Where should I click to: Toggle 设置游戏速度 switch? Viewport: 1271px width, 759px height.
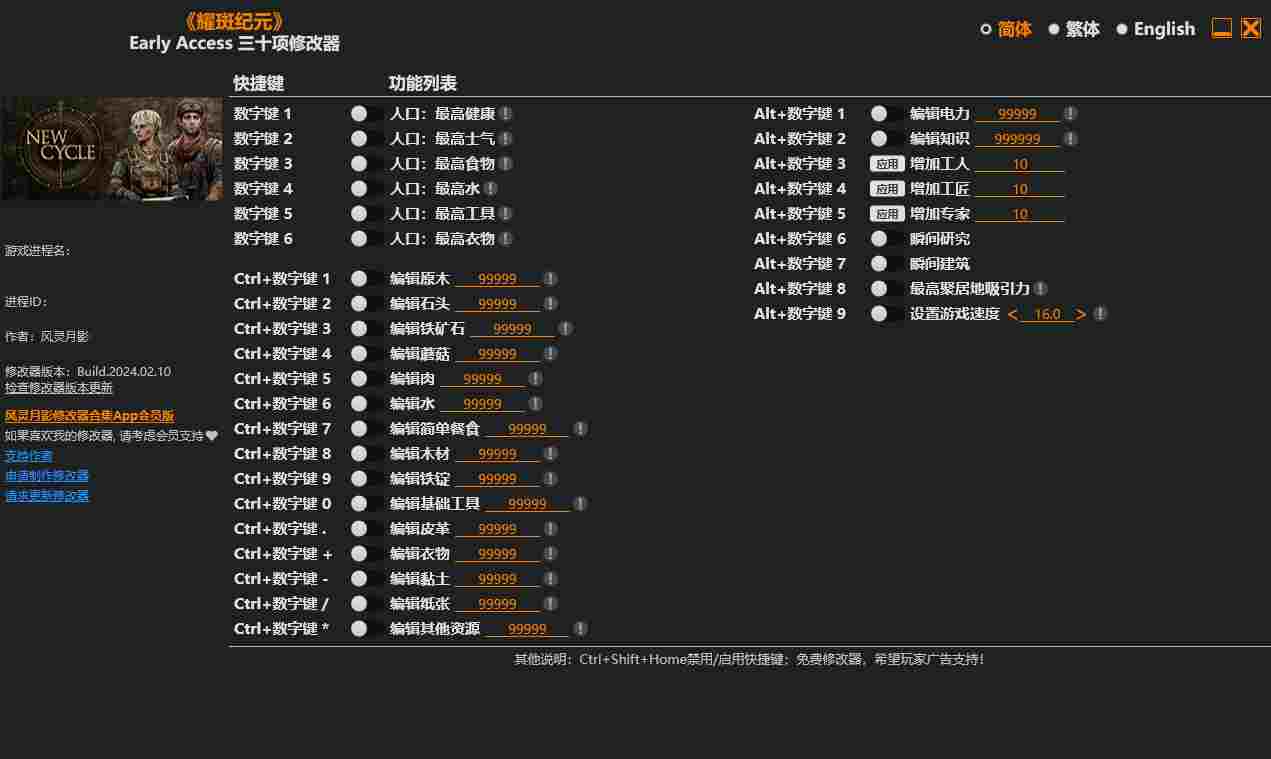pyautogui.click(x=886, y=314)
